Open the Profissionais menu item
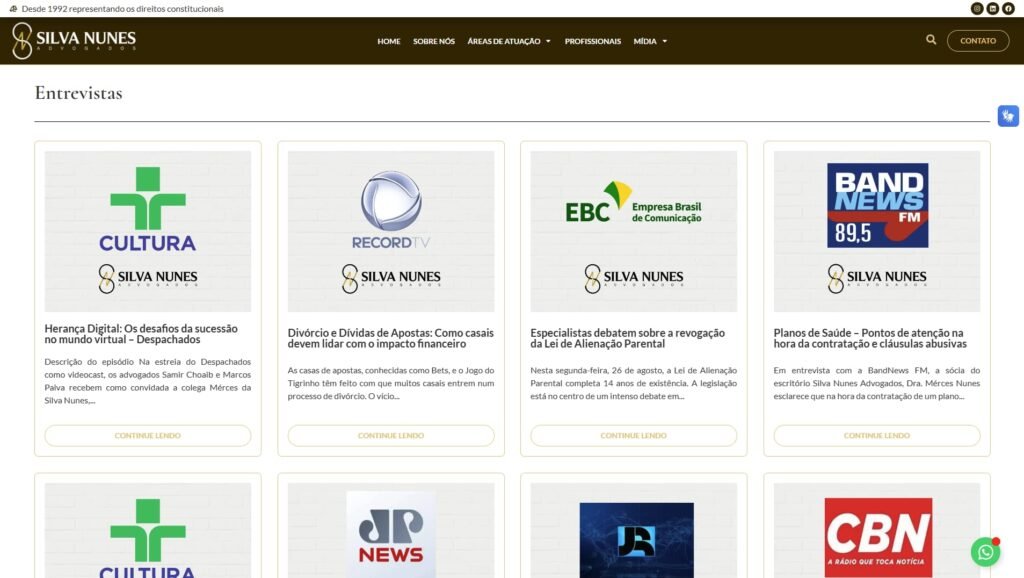Viewport: 1024px width, 578px height. coord(592,41)
